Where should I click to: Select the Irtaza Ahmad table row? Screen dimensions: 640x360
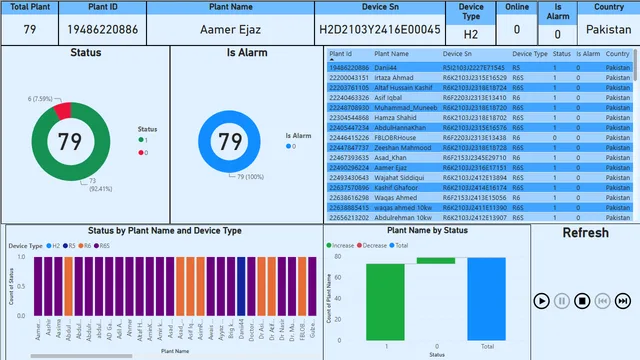480,78
